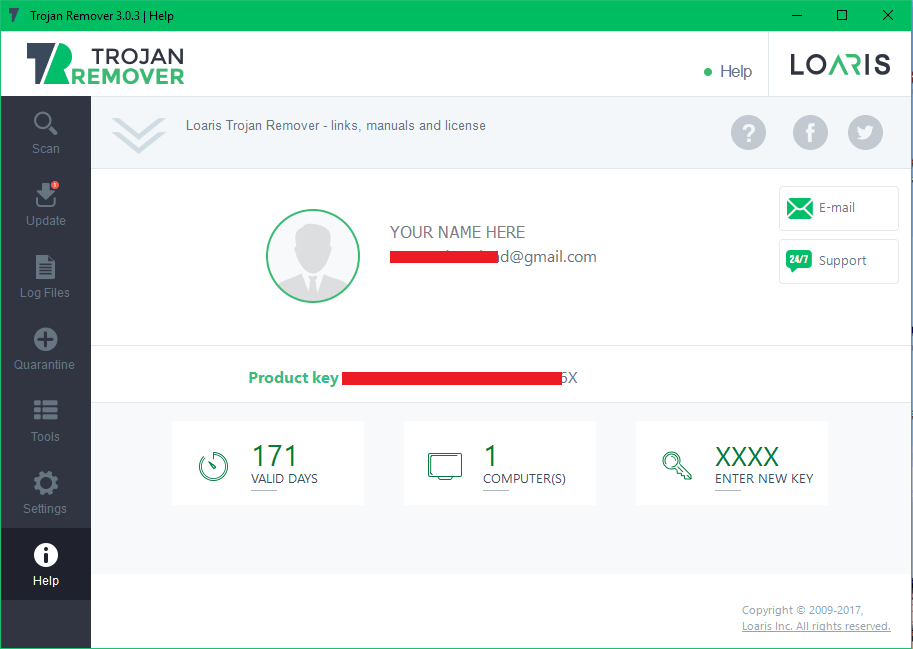The width and height of the screenshot is (913, 649).
Task: Select the Loaris brand header
Action: click(x=840, y=63)
